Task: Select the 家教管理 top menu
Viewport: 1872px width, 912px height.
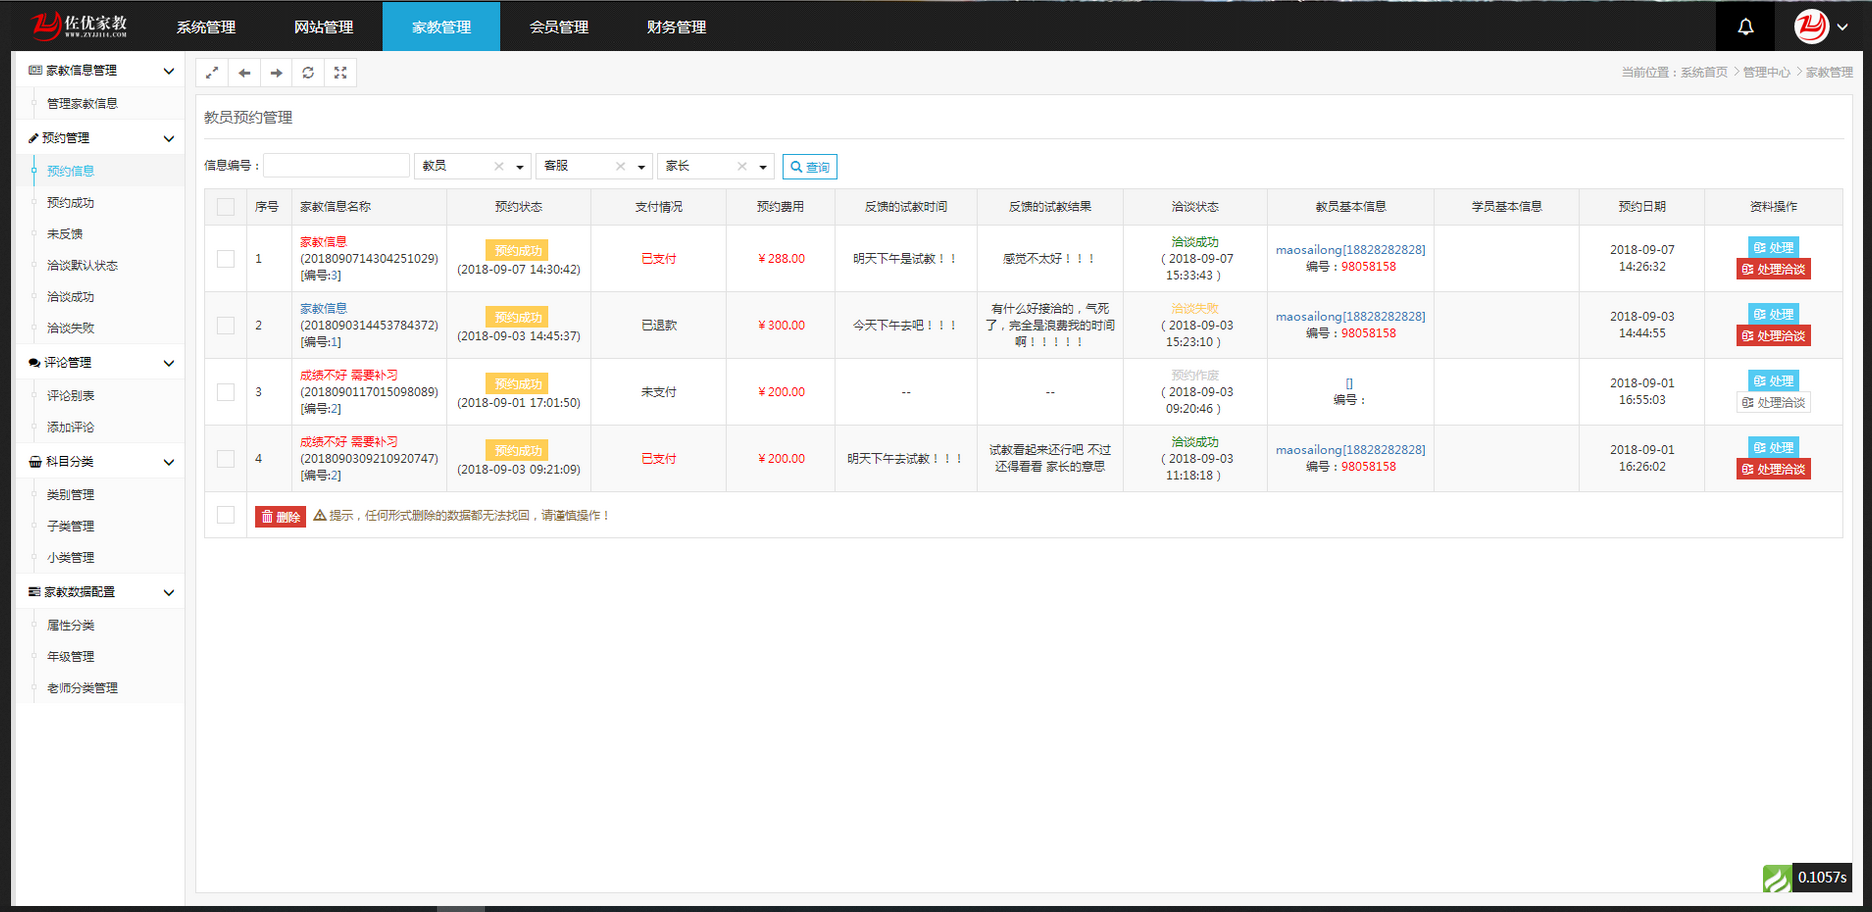Action: (441, 27)
